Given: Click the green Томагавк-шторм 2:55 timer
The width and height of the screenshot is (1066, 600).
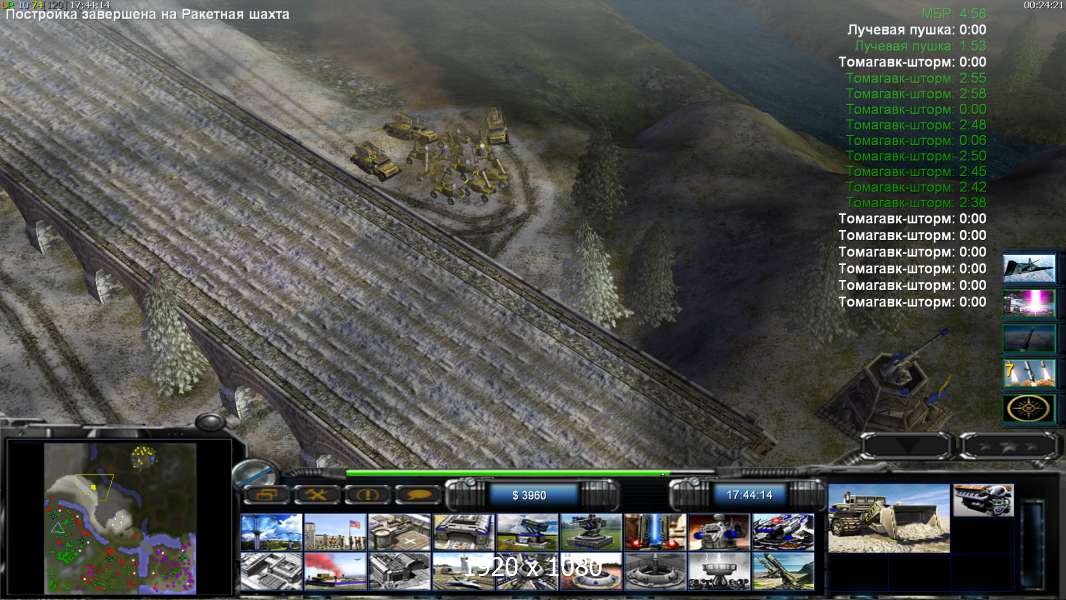Looking at the screenshot, I should pos(916,78).
